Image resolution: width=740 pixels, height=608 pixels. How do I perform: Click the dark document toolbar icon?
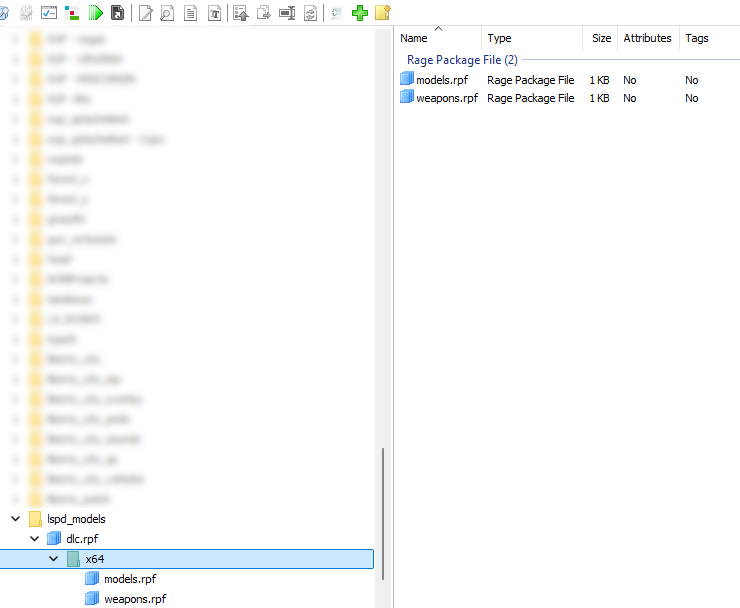coord(118,13)
